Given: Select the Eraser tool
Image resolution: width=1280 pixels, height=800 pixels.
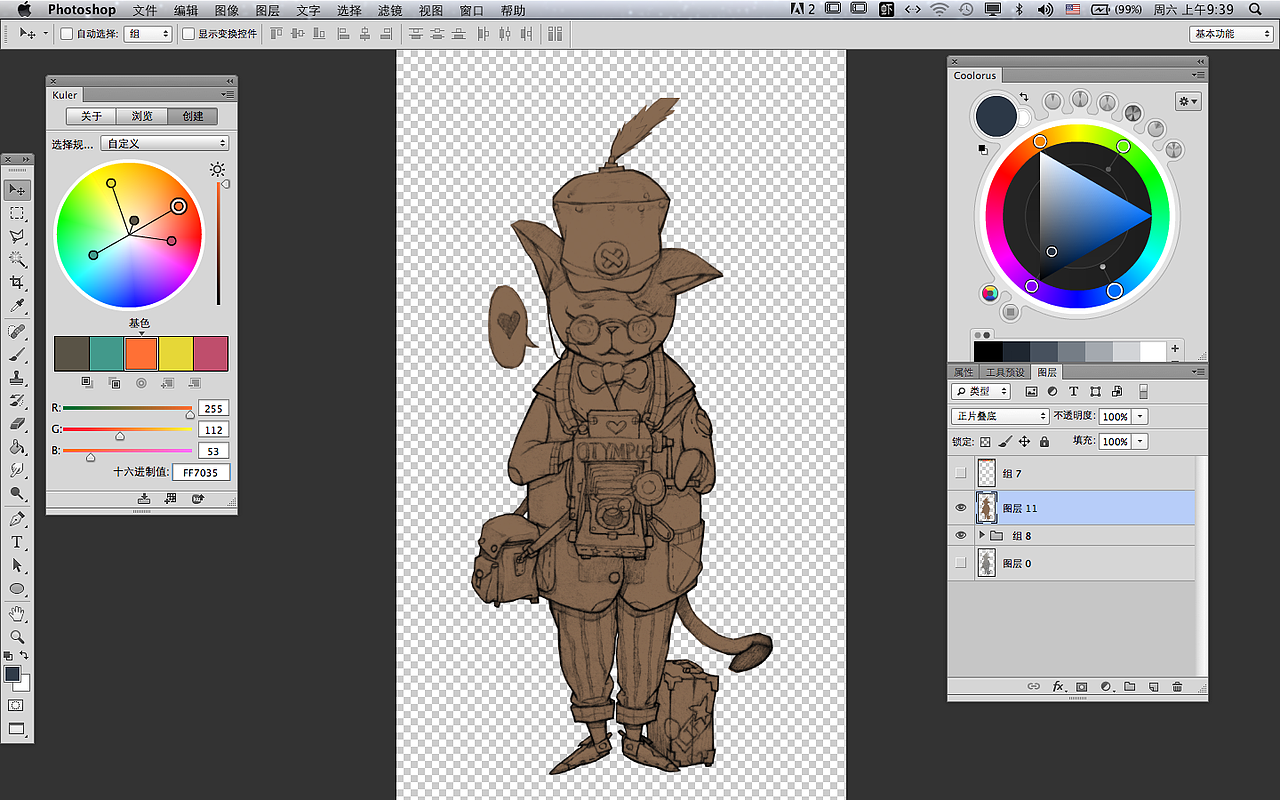Looking at the screenshot, I should [17, 424].
